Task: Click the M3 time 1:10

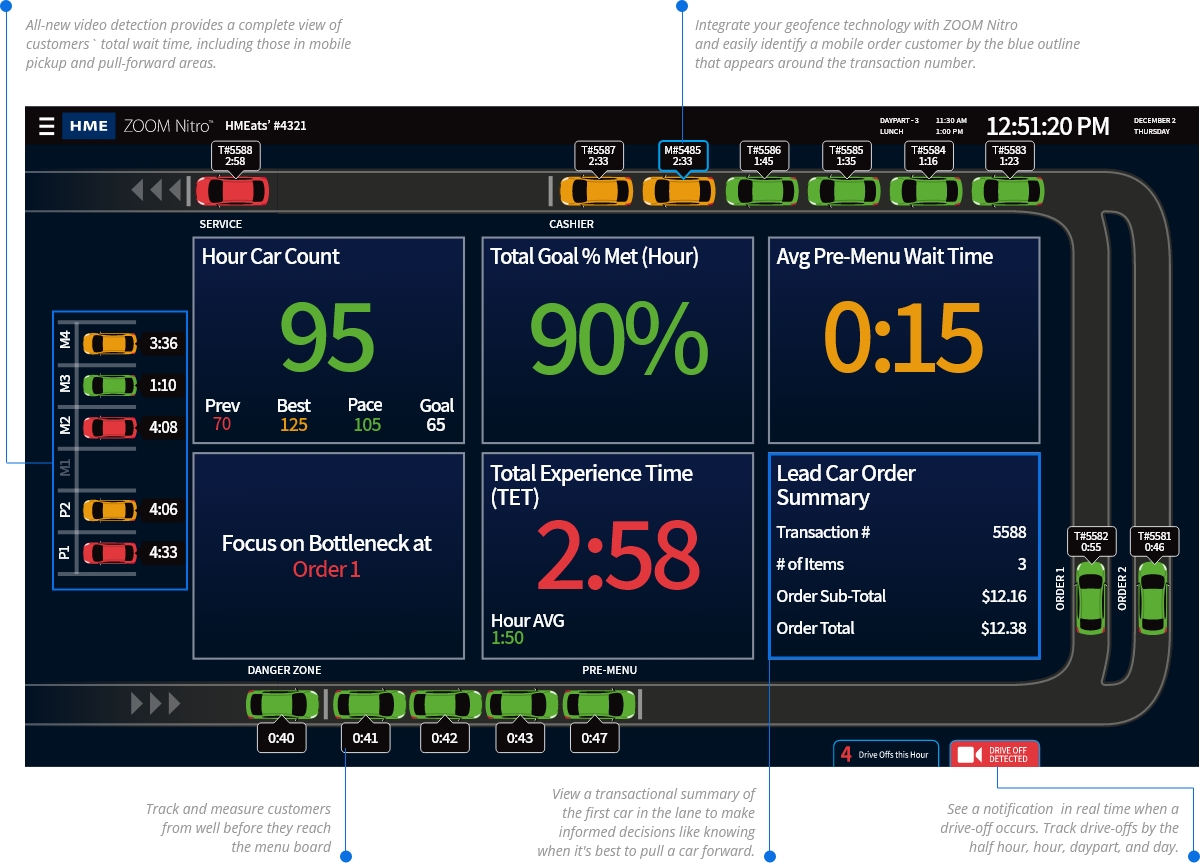Action: click(163, 385)
